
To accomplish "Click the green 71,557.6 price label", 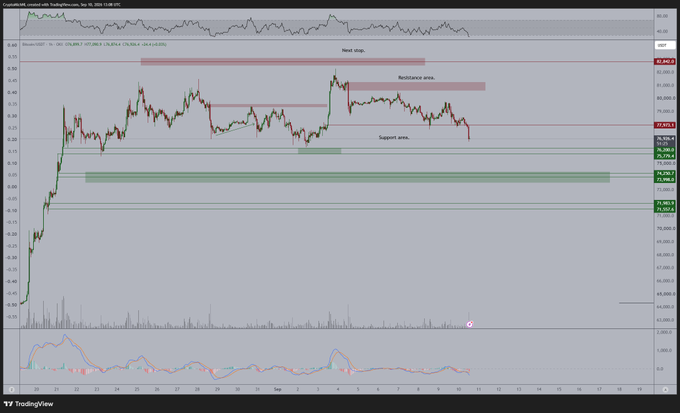I will click(665, 209).
